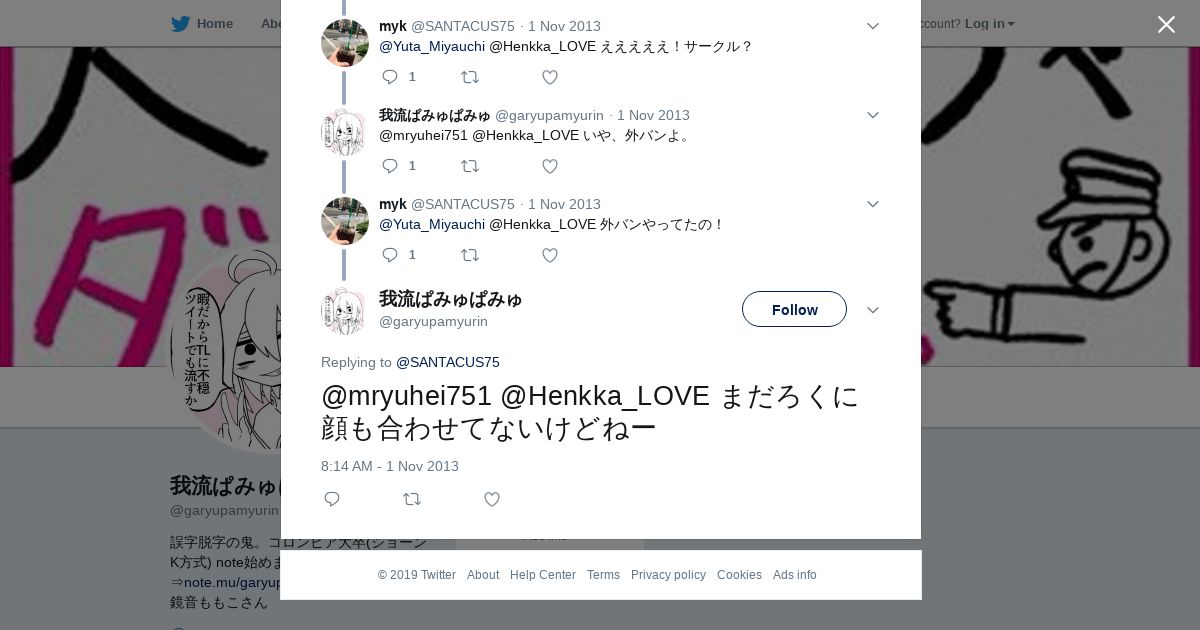Open the Log in dropdown
The height and width of the screenshot is (630, 1200).
click(989, 23)
